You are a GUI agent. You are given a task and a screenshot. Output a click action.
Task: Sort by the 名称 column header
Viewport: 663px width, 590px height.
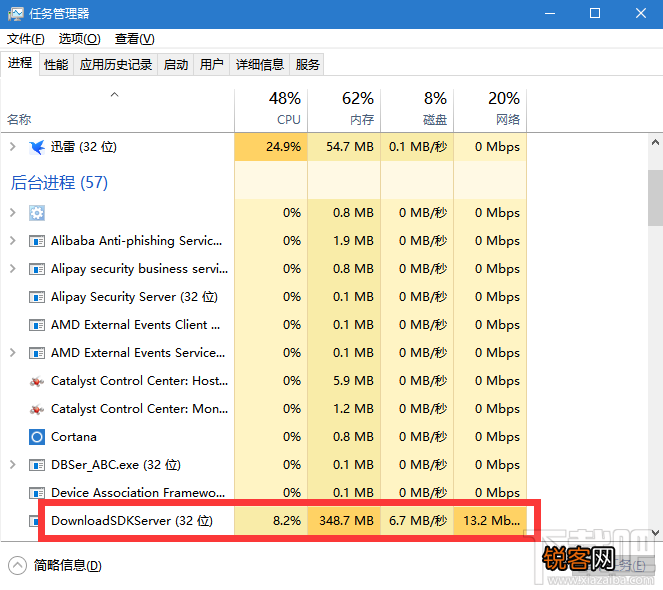[x=117, y=110]
